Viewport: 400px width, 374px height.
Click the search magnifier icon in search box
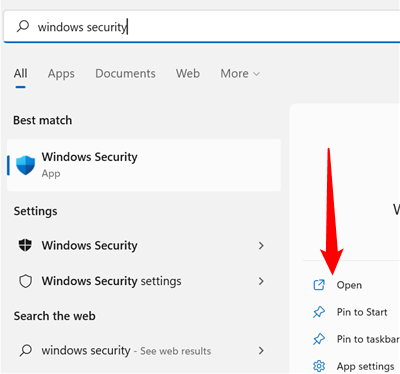click(x=23, y=26)
